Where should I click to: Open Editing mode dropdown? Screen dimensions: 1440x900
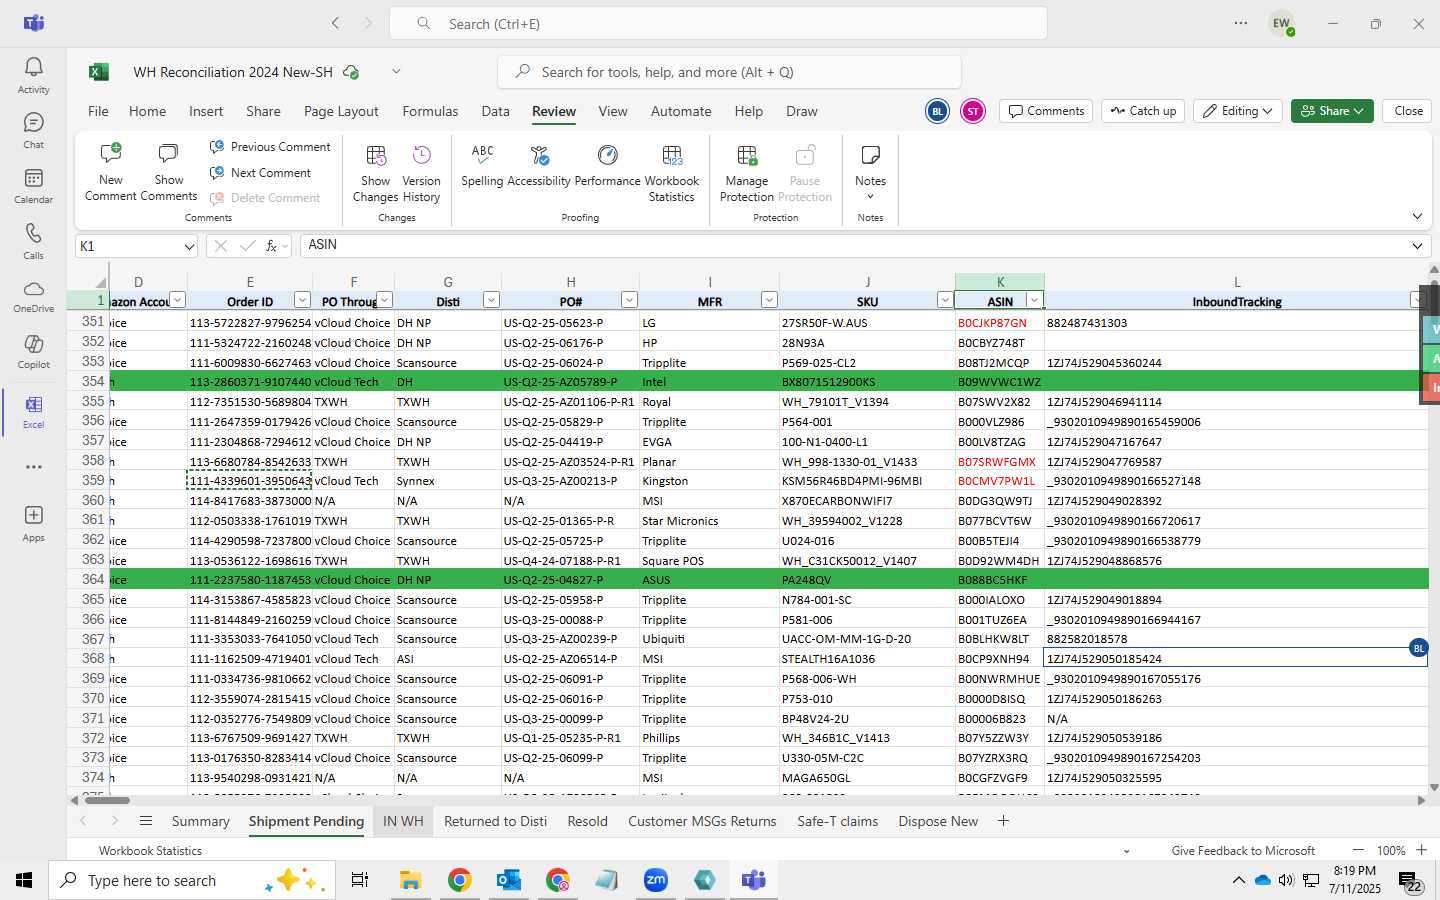click(1238, 111)
